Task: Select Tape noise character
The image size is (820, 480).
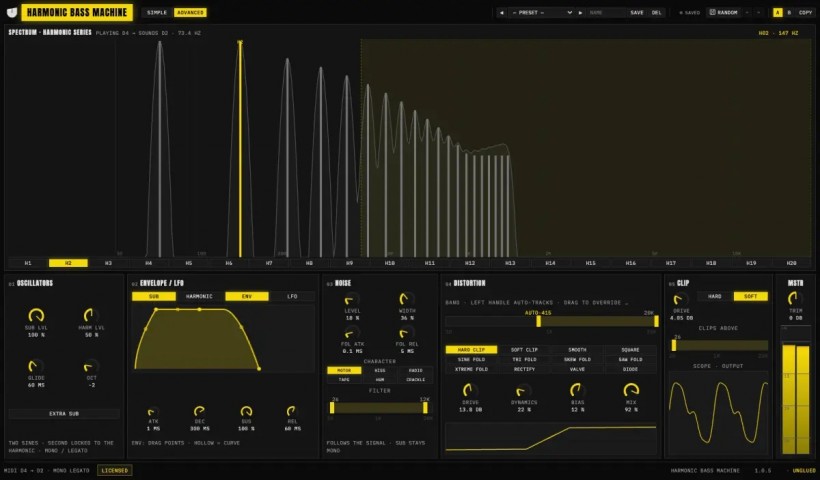Action: (344, 380)
